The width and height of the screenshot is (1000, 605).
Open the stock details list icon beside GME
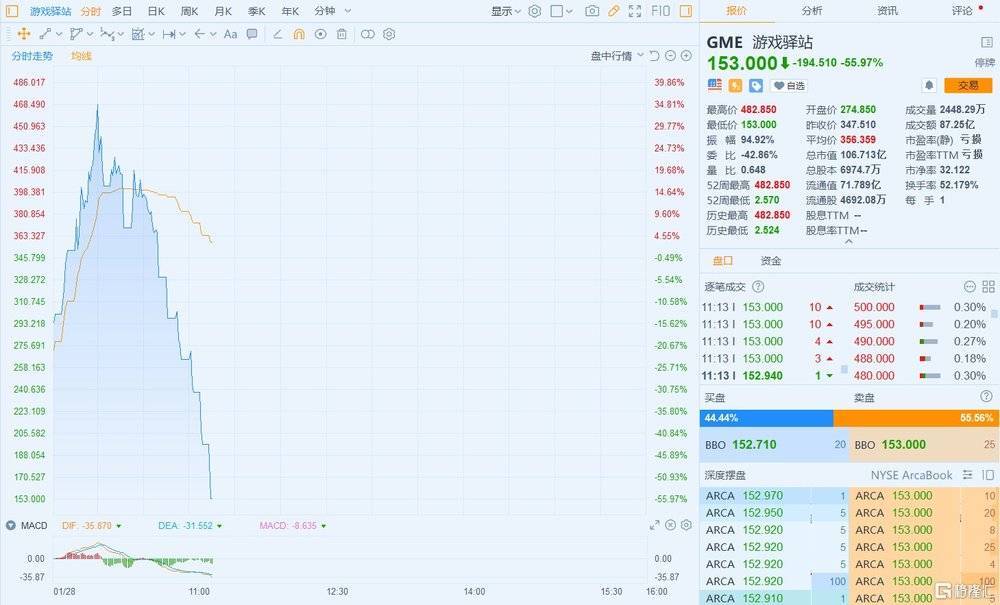[x=987, y=42]
